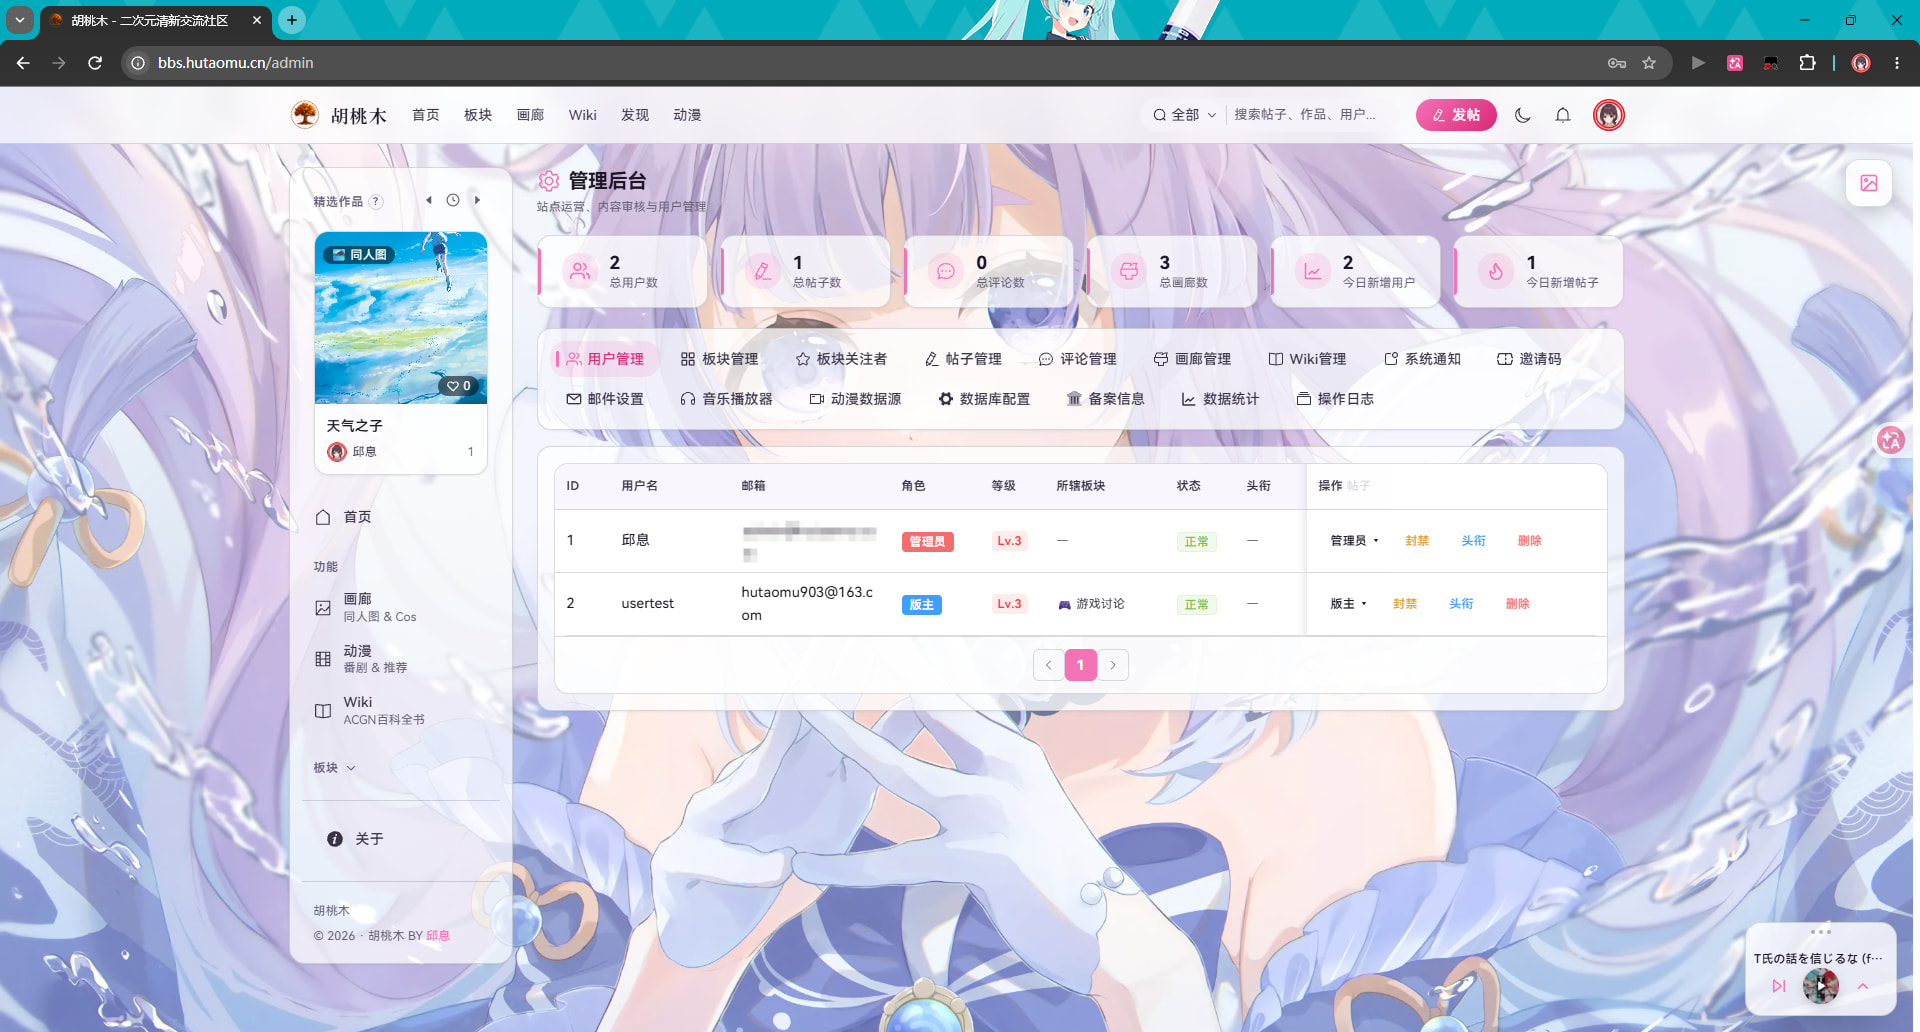Switch to the 板块管理 tab
1920x1032 pixels.
click(720, 359)
